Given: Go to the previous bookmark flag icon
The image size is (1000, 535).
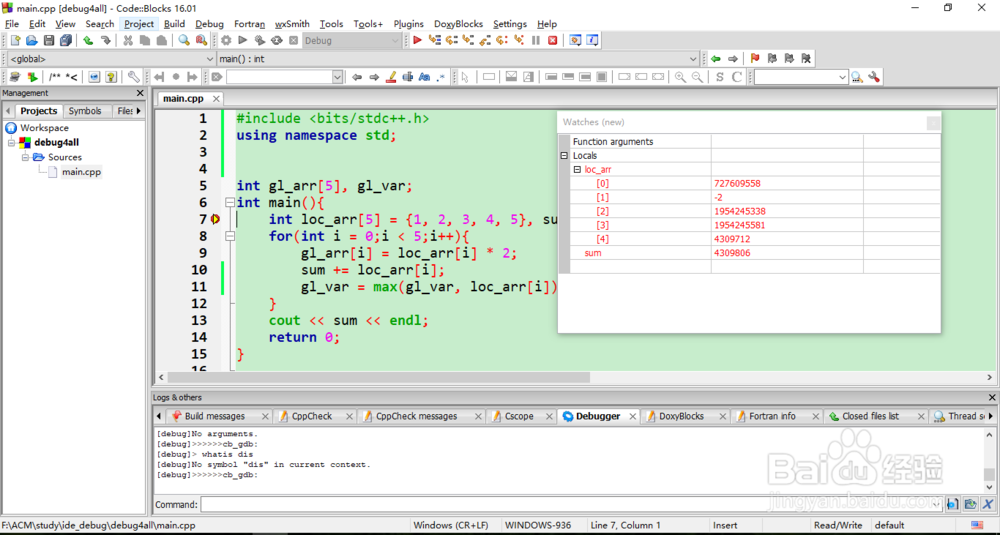Looking at the screenshot, I should click(772, 59).
